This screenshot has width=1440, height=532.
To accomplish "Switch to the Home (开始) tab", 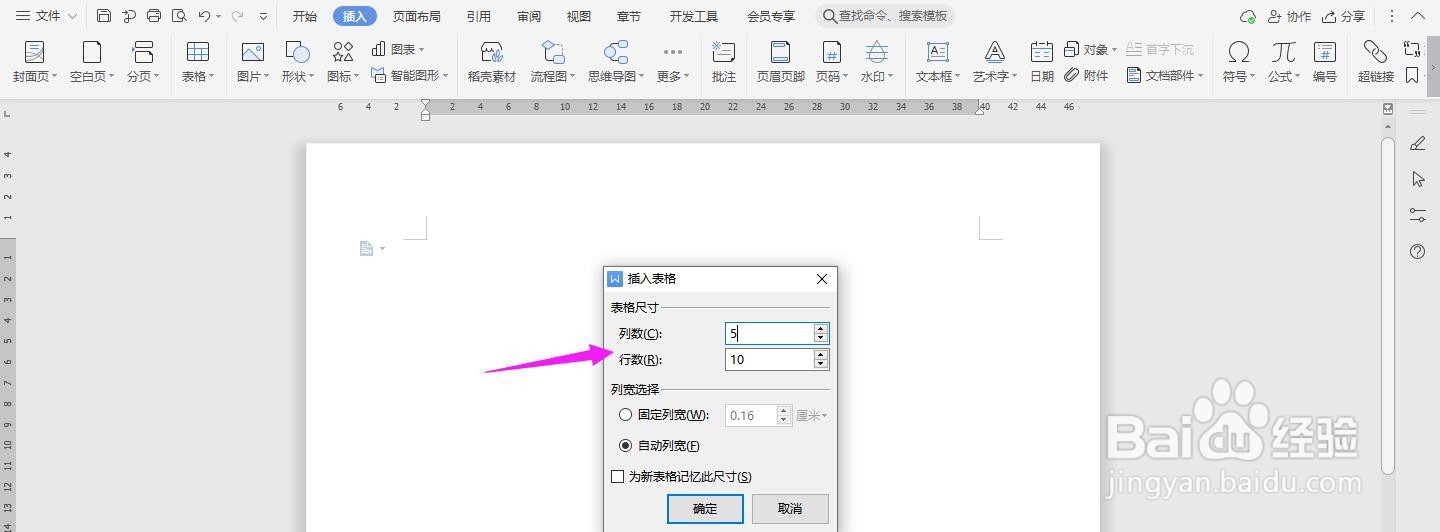I will (305, 16).
